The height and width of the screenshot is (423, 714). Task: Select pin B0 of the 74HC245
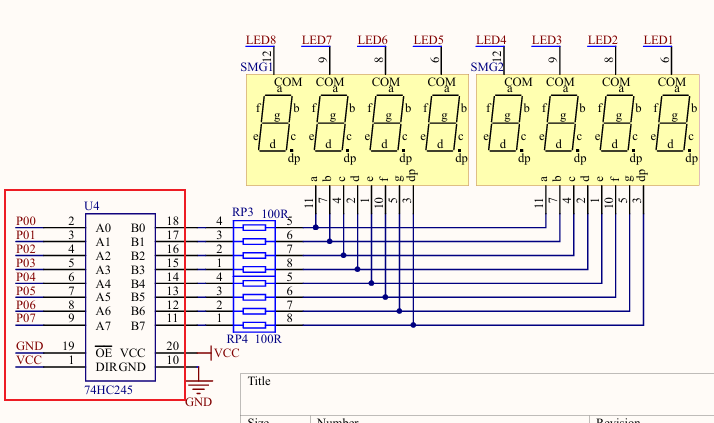(x=138, y=228)
